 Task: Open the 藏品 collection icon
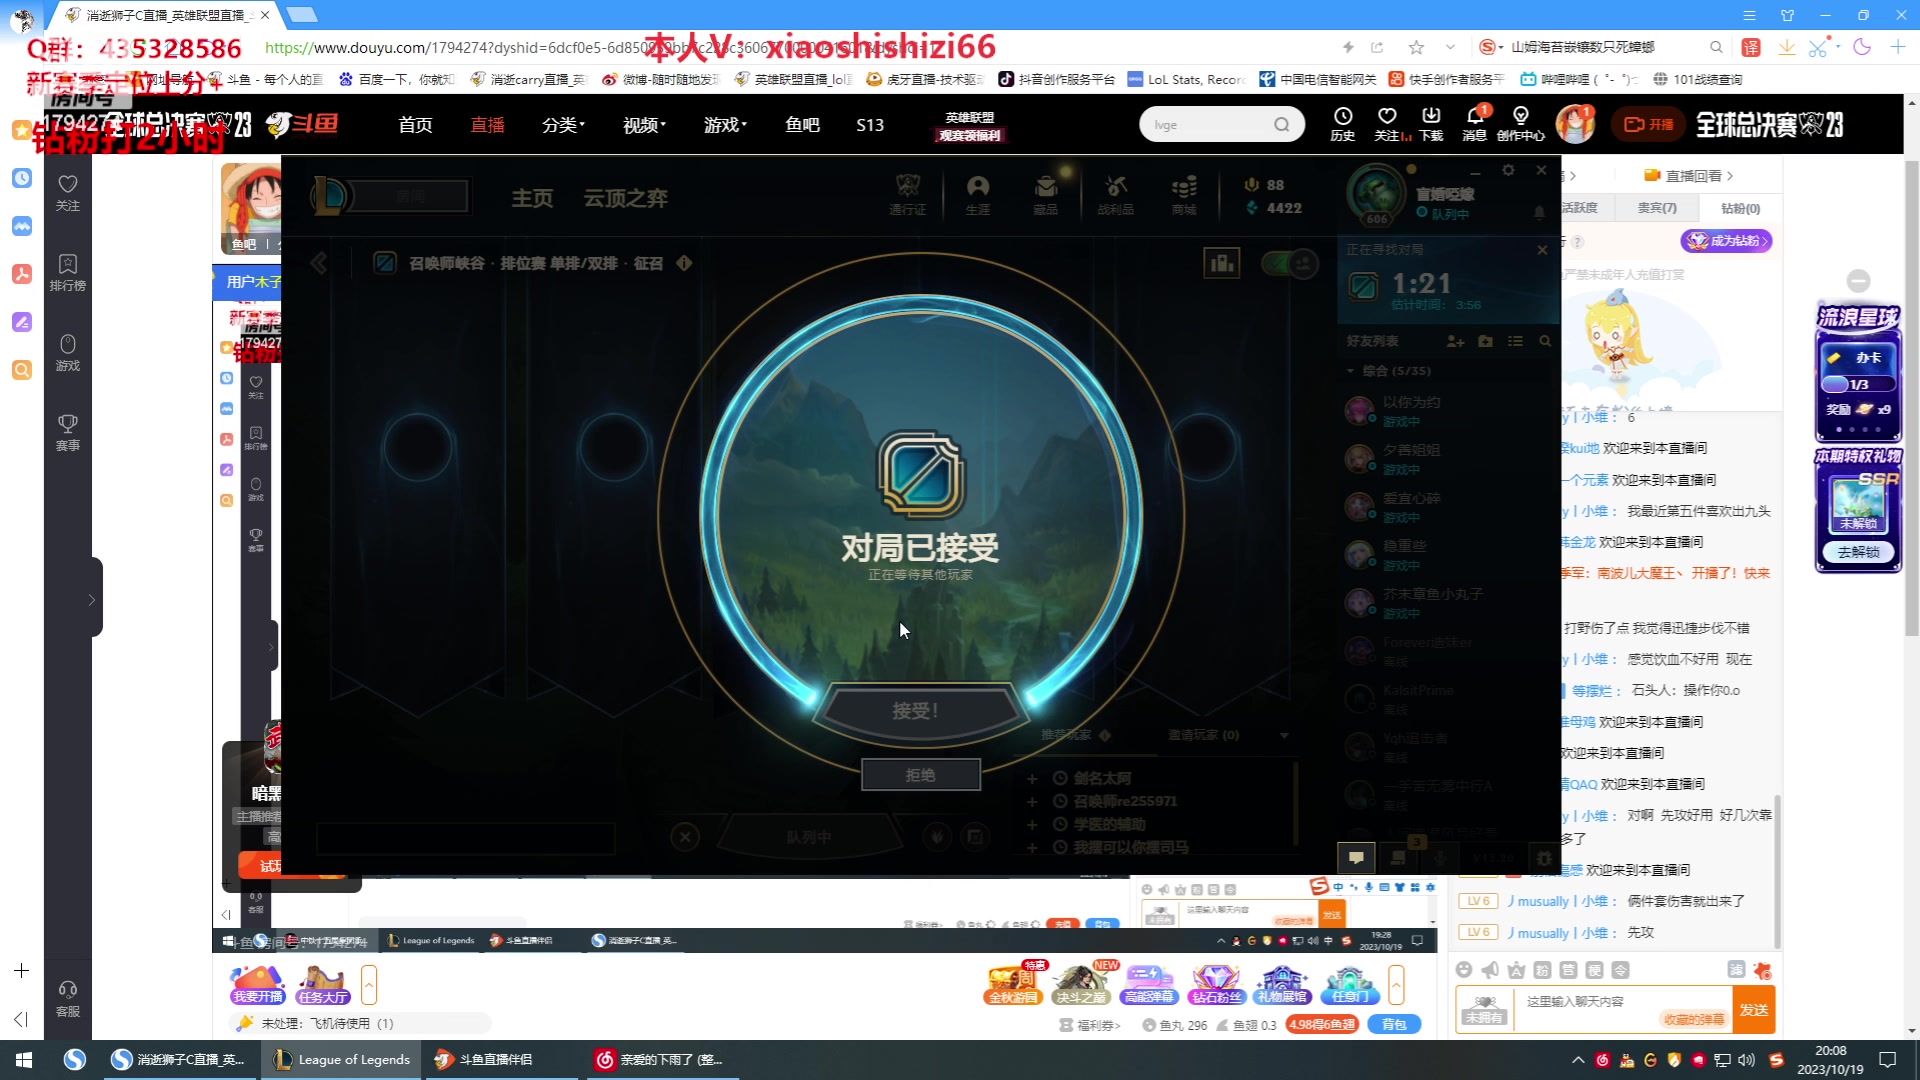(x=1046, y=195)
